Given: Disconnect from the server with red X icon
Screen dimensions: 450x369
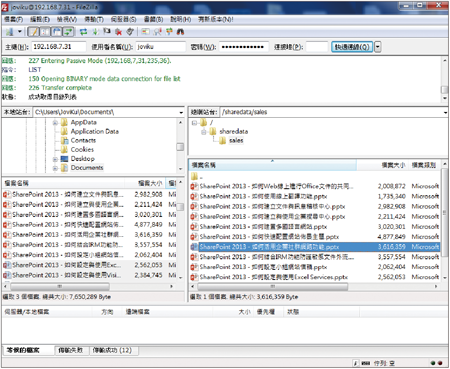Looking at the screenshot, I should pyautogui.click(x=118, y=32).
